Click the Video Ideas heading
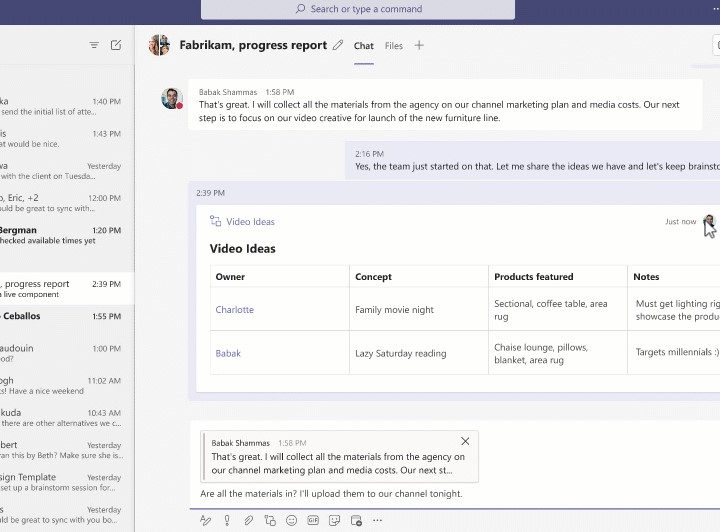The width and height of the screenshot is (720, 532). pyautogui.click(x=242, y=248)
